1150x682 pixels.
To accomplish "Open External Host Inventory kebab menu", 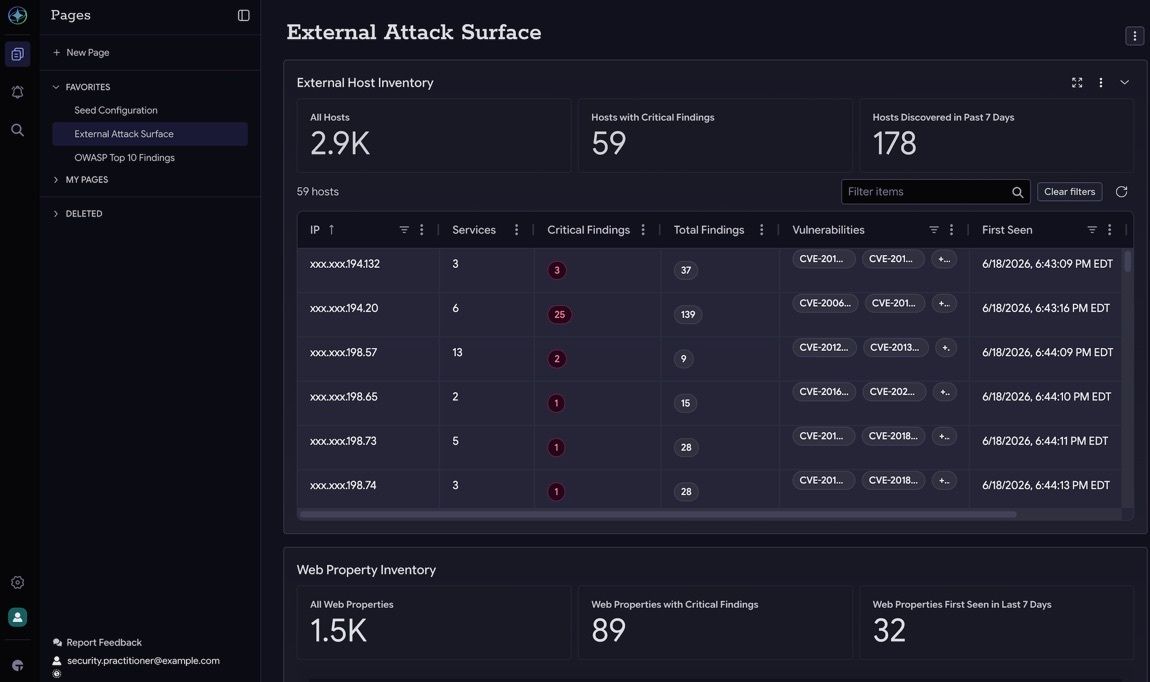I will [1101, 83].
